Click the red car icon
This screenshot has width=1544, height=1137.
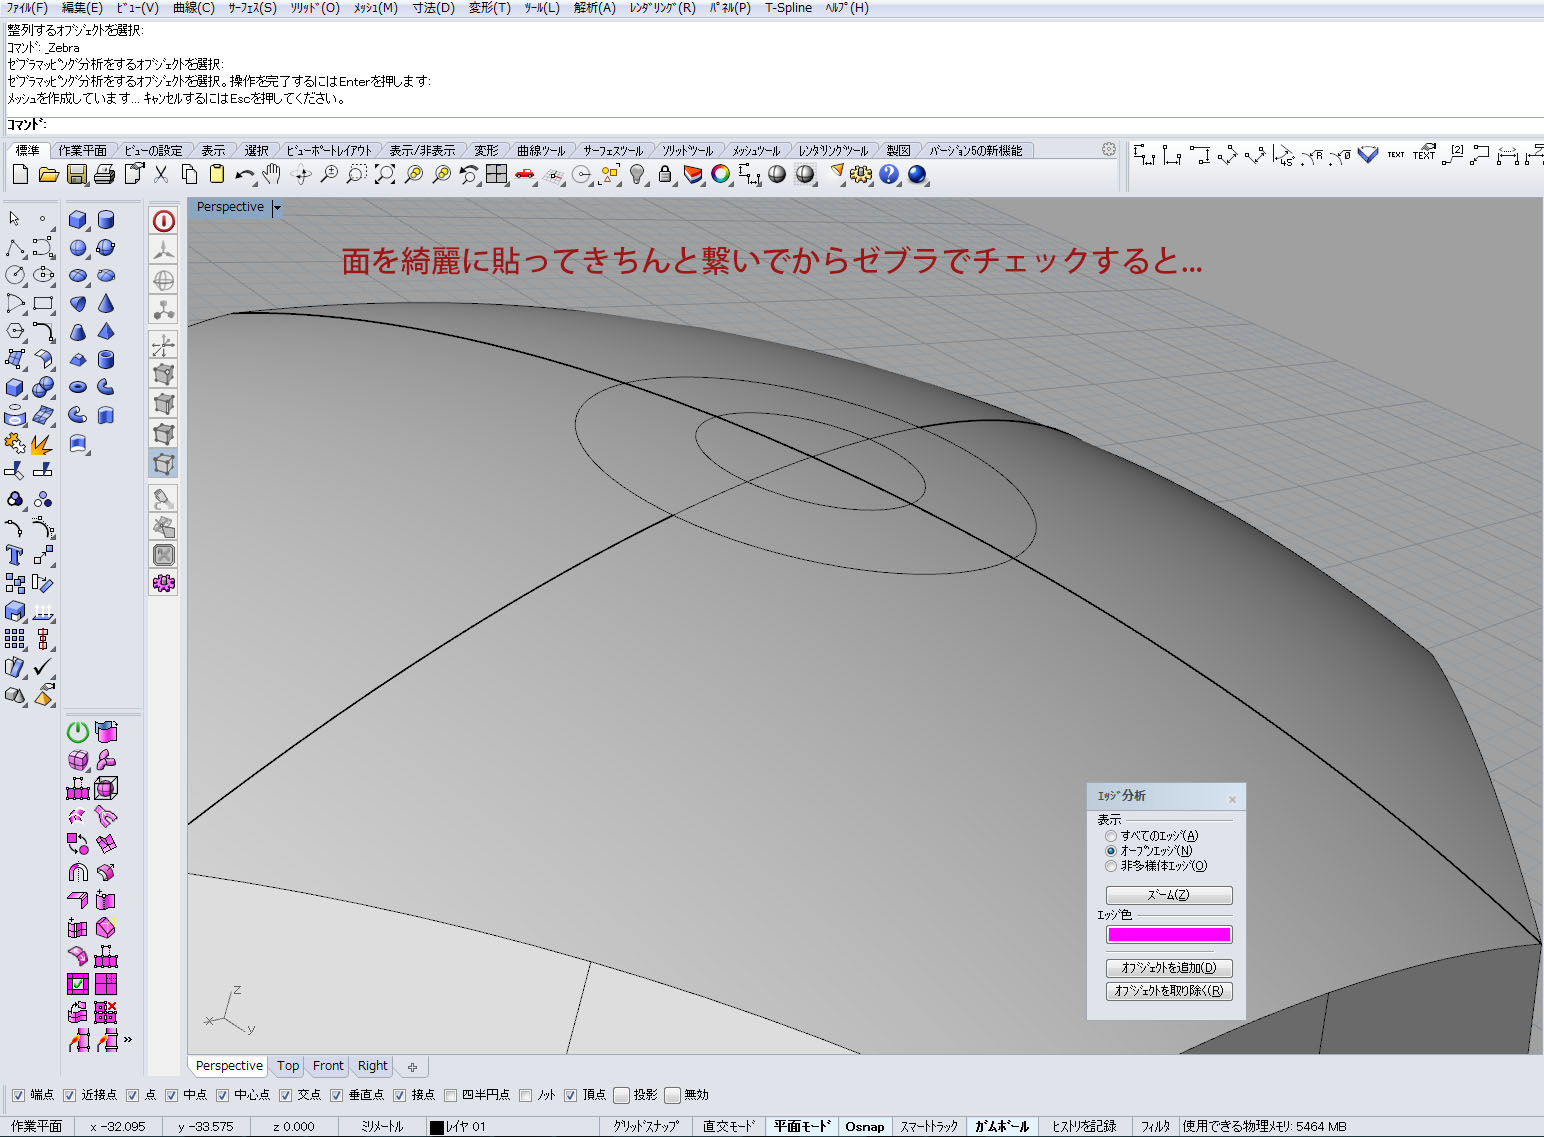[x=525, y=175]
